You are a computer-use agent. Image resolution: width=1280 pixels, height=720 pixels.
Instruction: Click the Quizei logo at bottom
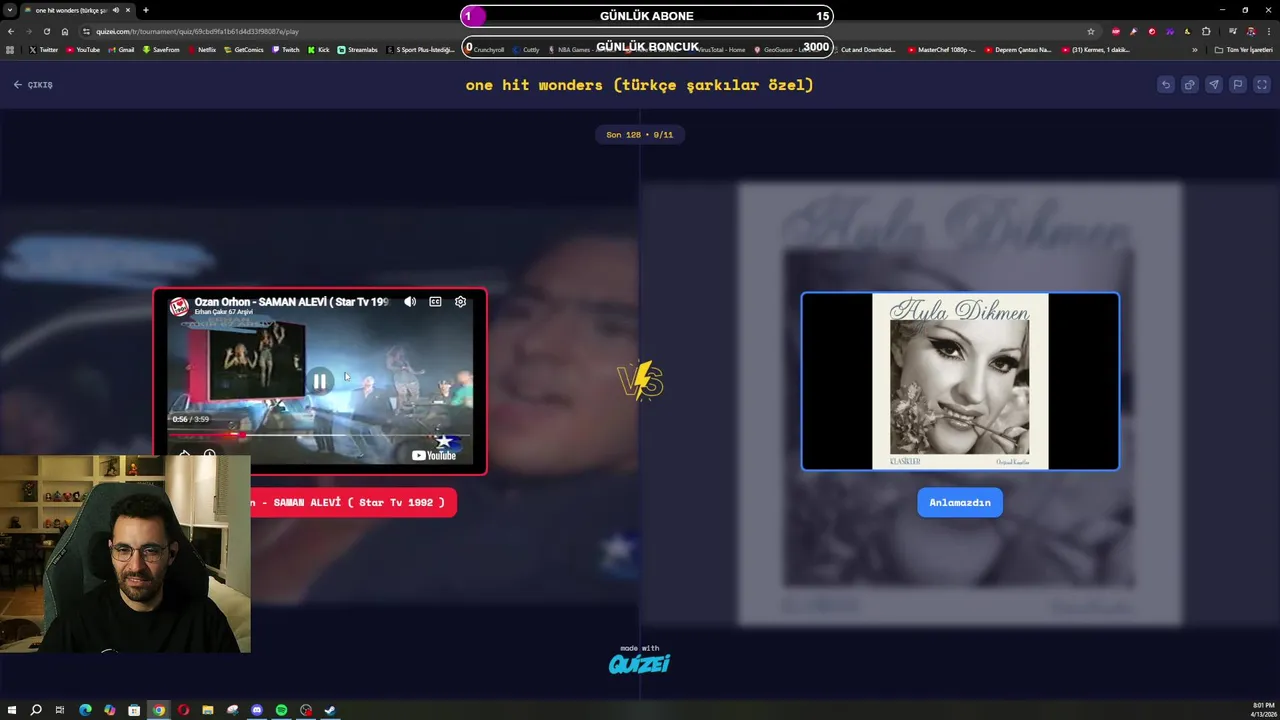pos(639,664)
